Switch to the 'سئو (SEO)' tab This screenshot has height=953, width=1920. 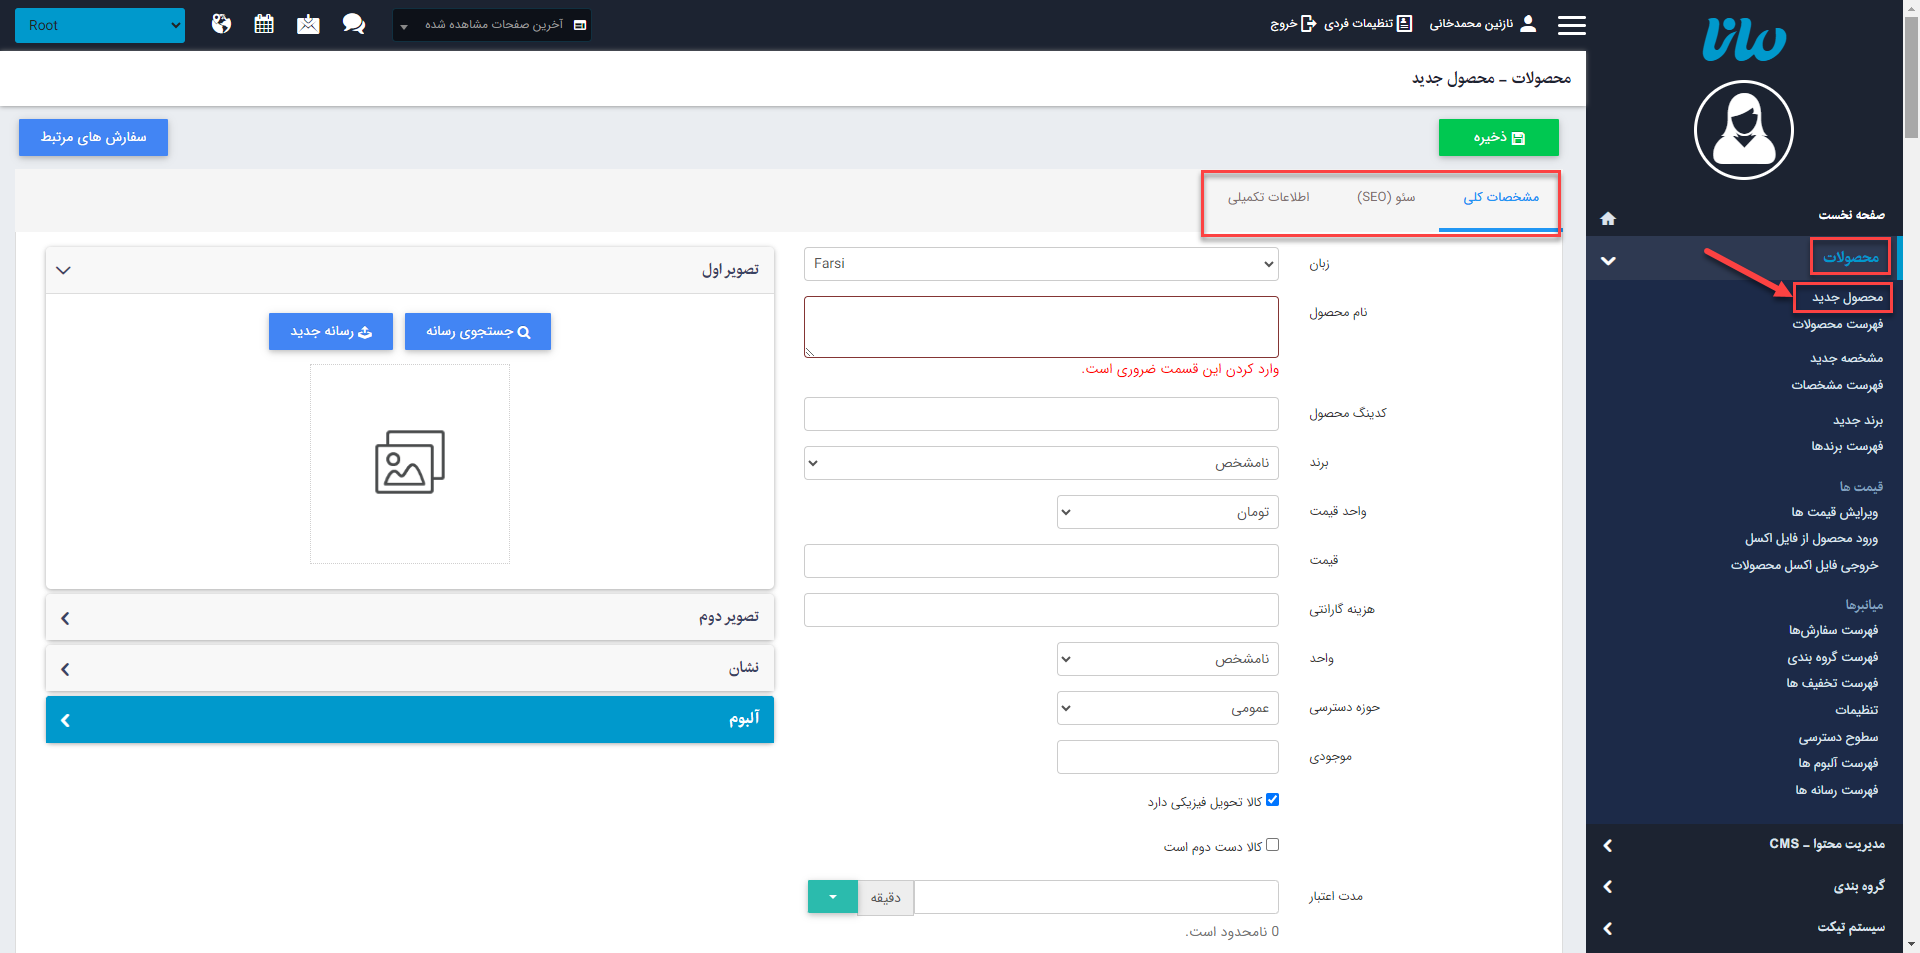1385,198
